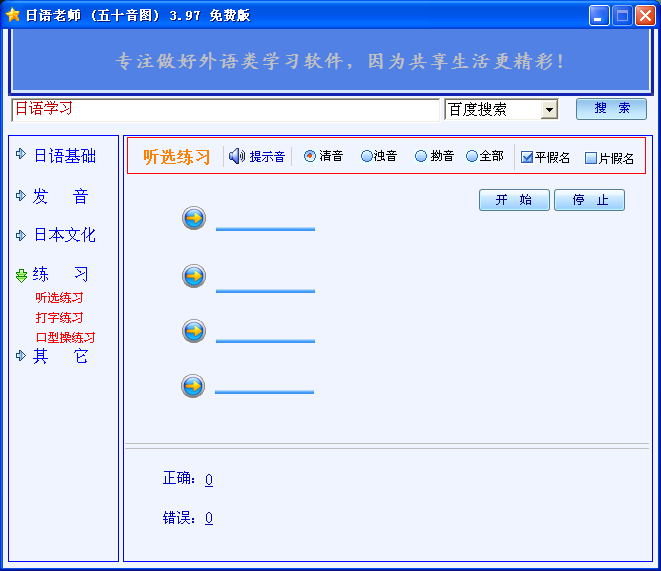Expand the 发音 section arrow

click(x=21, y=196)
